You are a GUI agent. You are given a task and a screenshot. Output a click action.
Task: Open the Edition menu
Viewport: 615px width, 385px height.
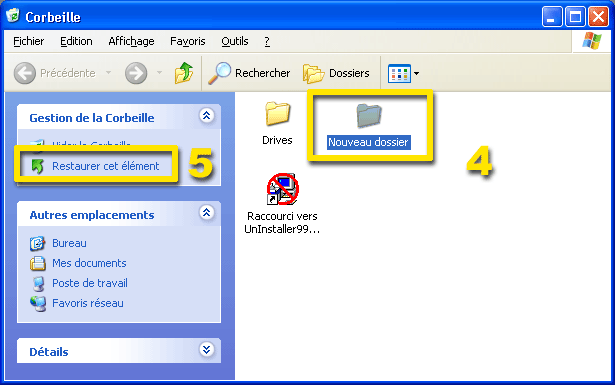pyautogui.click(x=76, y=41)
